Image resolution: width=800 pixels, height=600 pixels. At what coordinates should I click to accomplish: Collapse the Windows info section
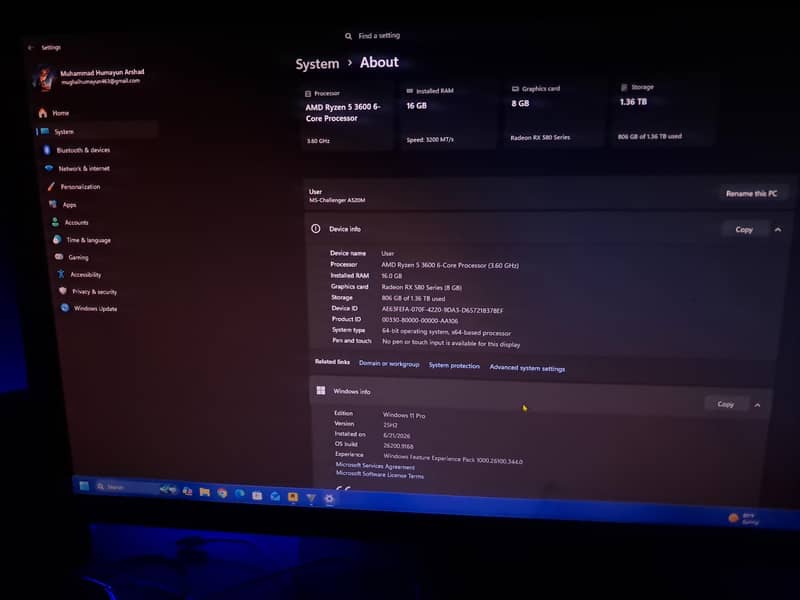pos(758,405)
